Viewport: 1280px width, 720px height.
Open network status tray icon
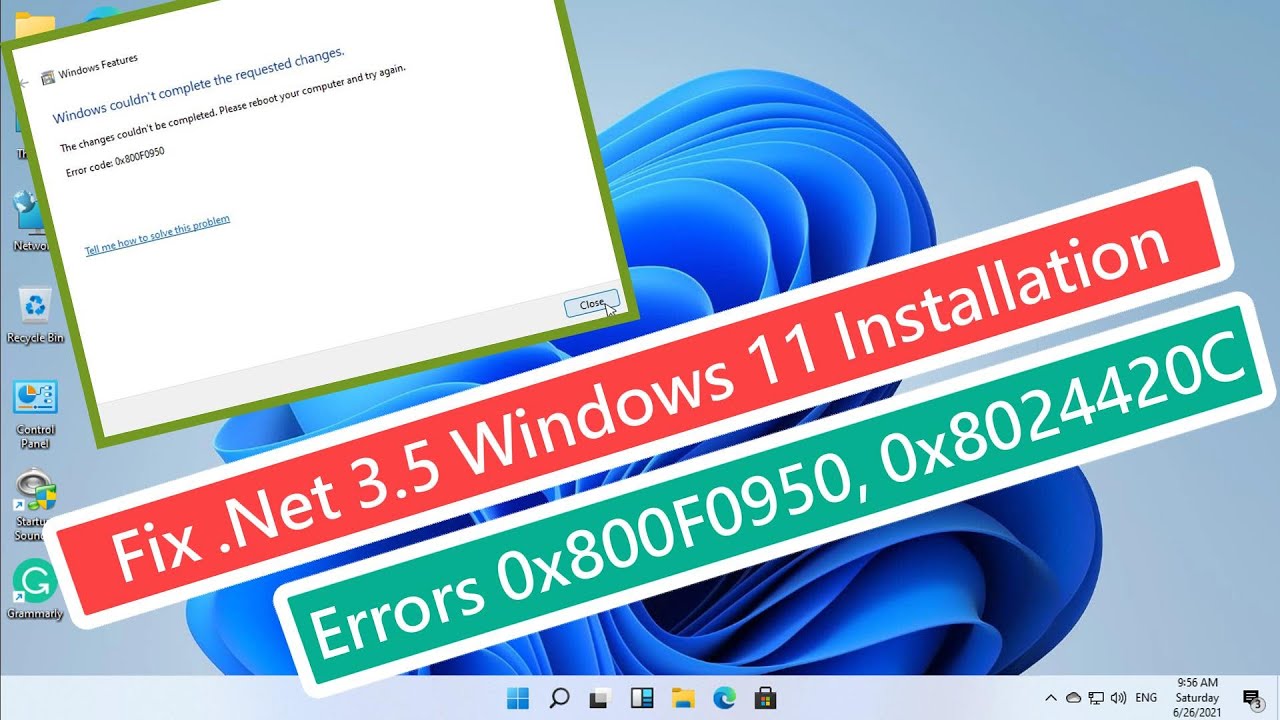coord(1096,698)
